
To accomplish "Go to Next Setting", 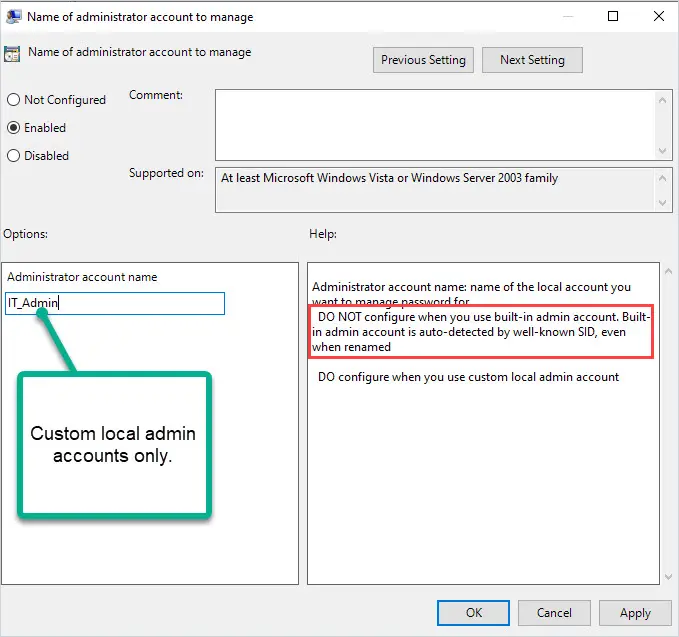I will point(532,60).
